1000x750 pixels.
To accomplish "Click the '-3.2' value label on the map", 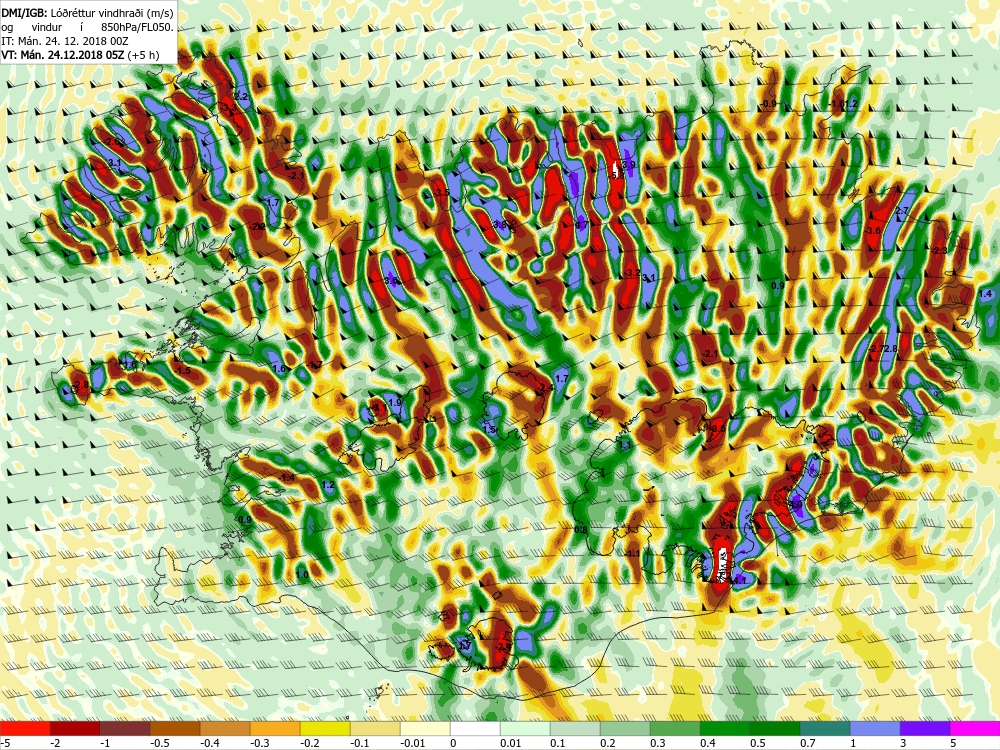I will pyautogui.click(x=631, y=272).
